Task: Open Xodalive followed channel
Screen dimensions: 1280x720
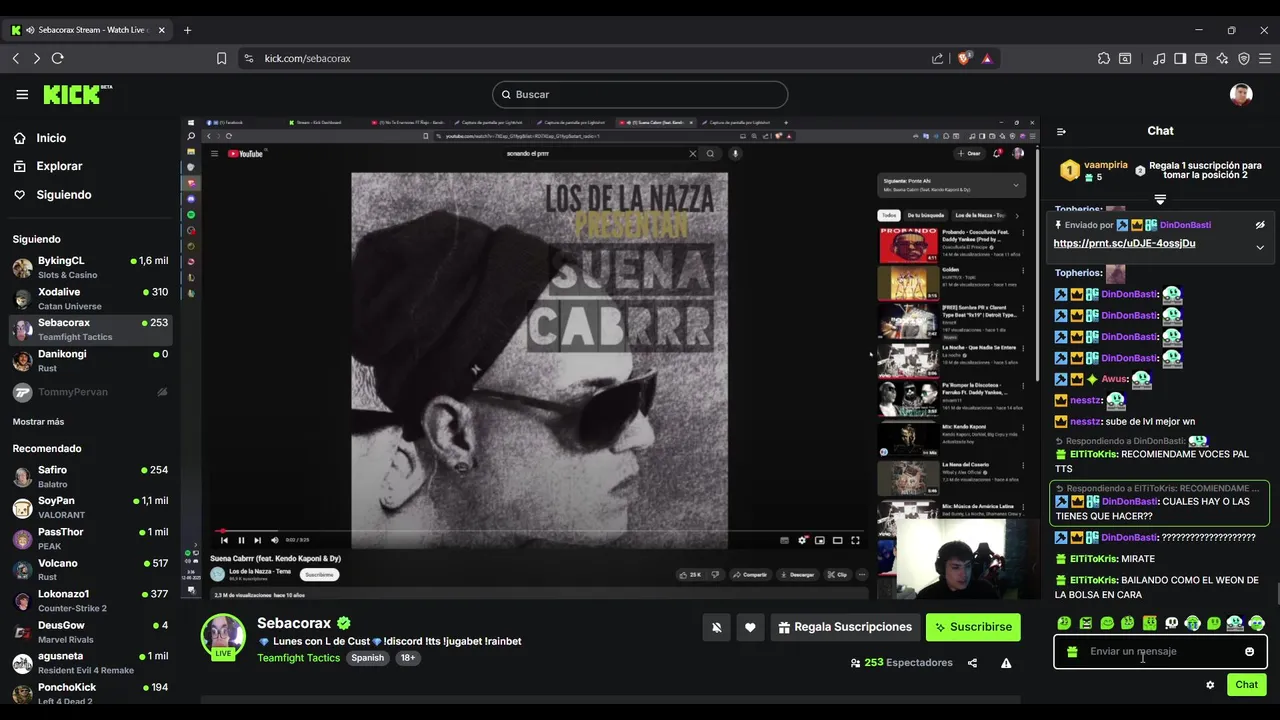Action: click(x=90, y=298)
